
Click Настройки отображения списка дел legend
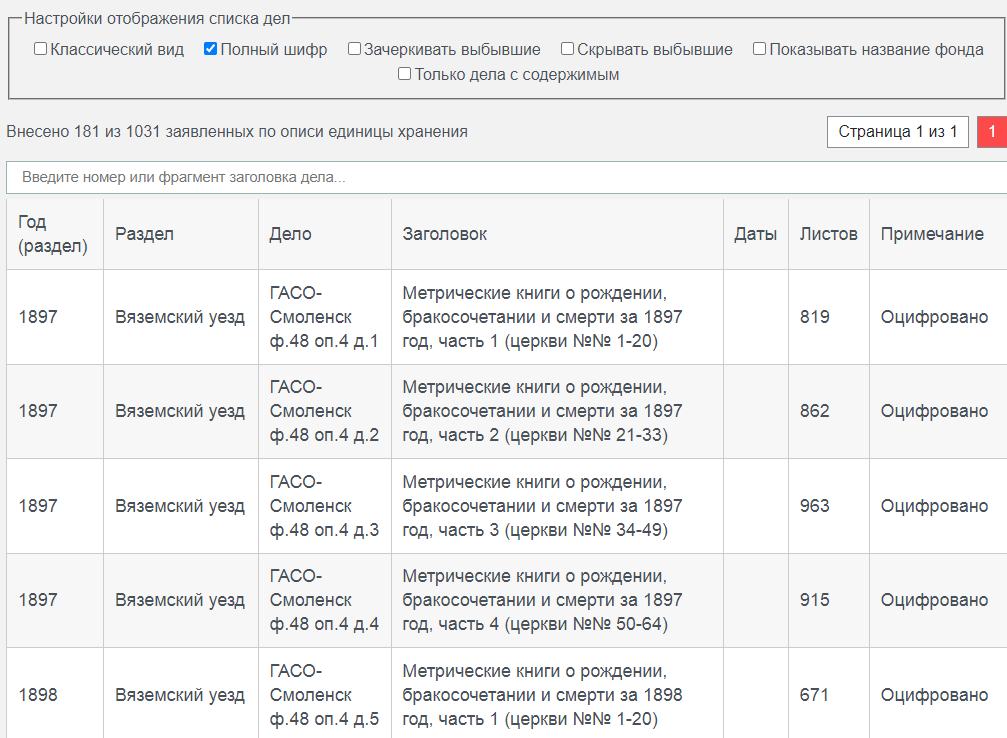coord(157,19)
